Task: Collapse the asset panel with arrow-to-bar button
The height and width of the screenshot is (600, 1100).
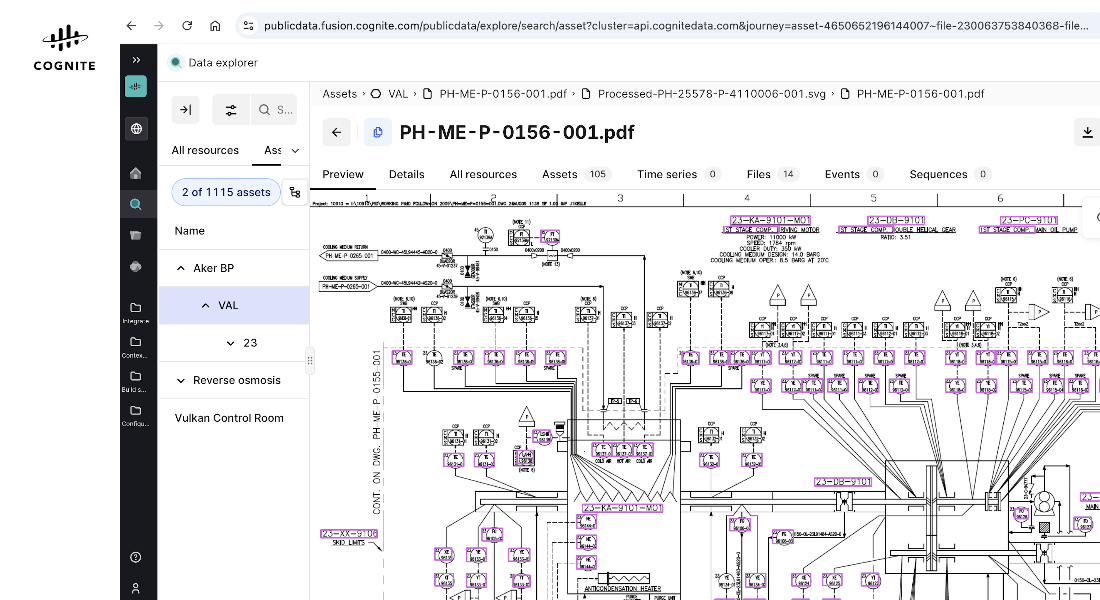Action: coord(186,109)
